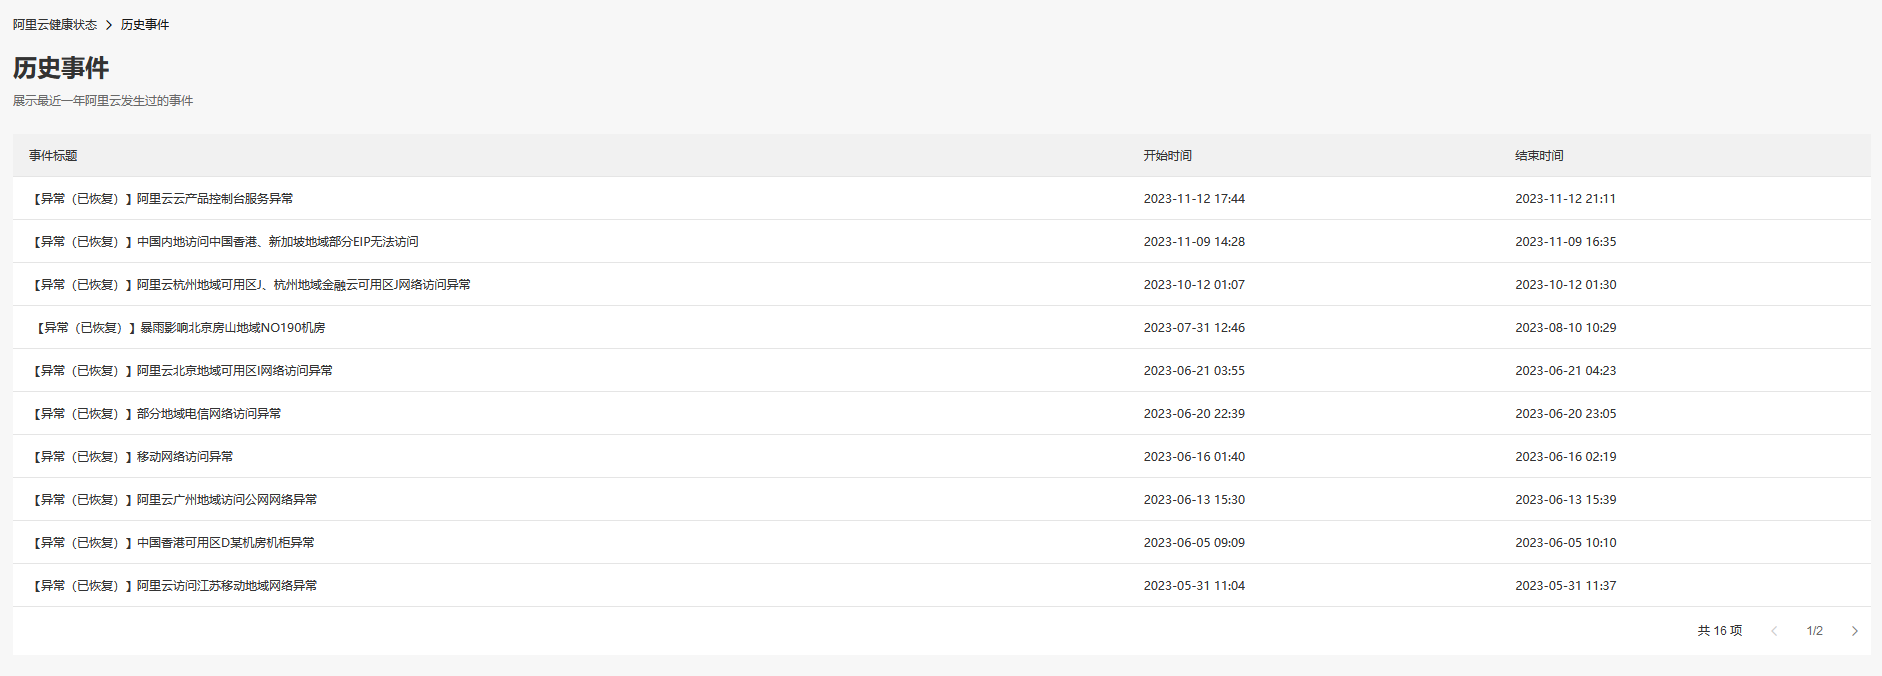
Task: Click the 事件标题 column header
Action: pos(53,156)
